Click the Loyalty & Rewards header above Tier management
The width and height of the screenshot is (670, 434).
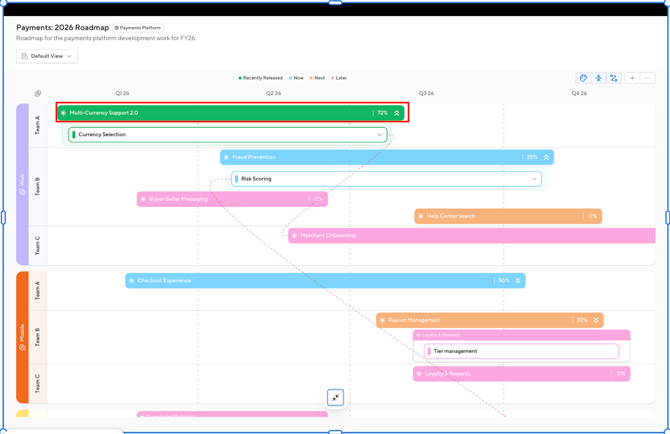point(522,335)
